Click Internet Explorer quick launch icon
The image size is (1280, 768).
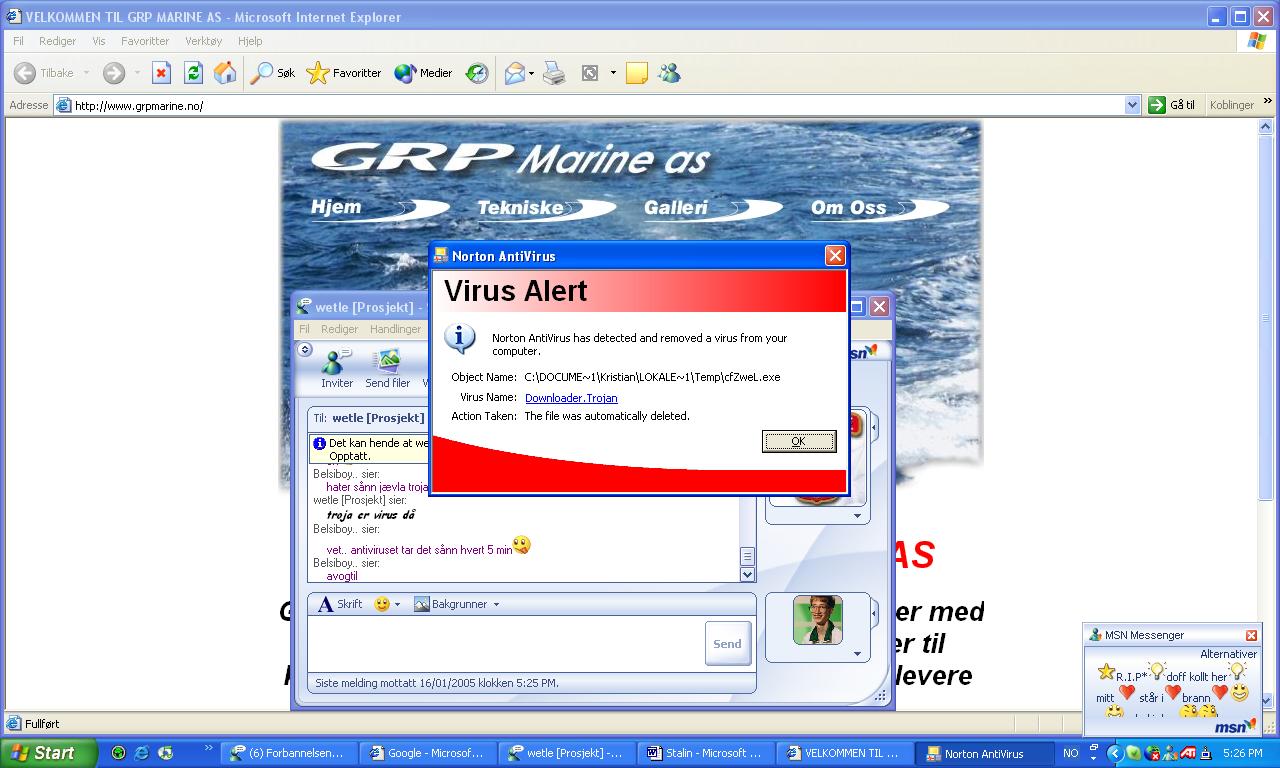click(x=142, y=753)
